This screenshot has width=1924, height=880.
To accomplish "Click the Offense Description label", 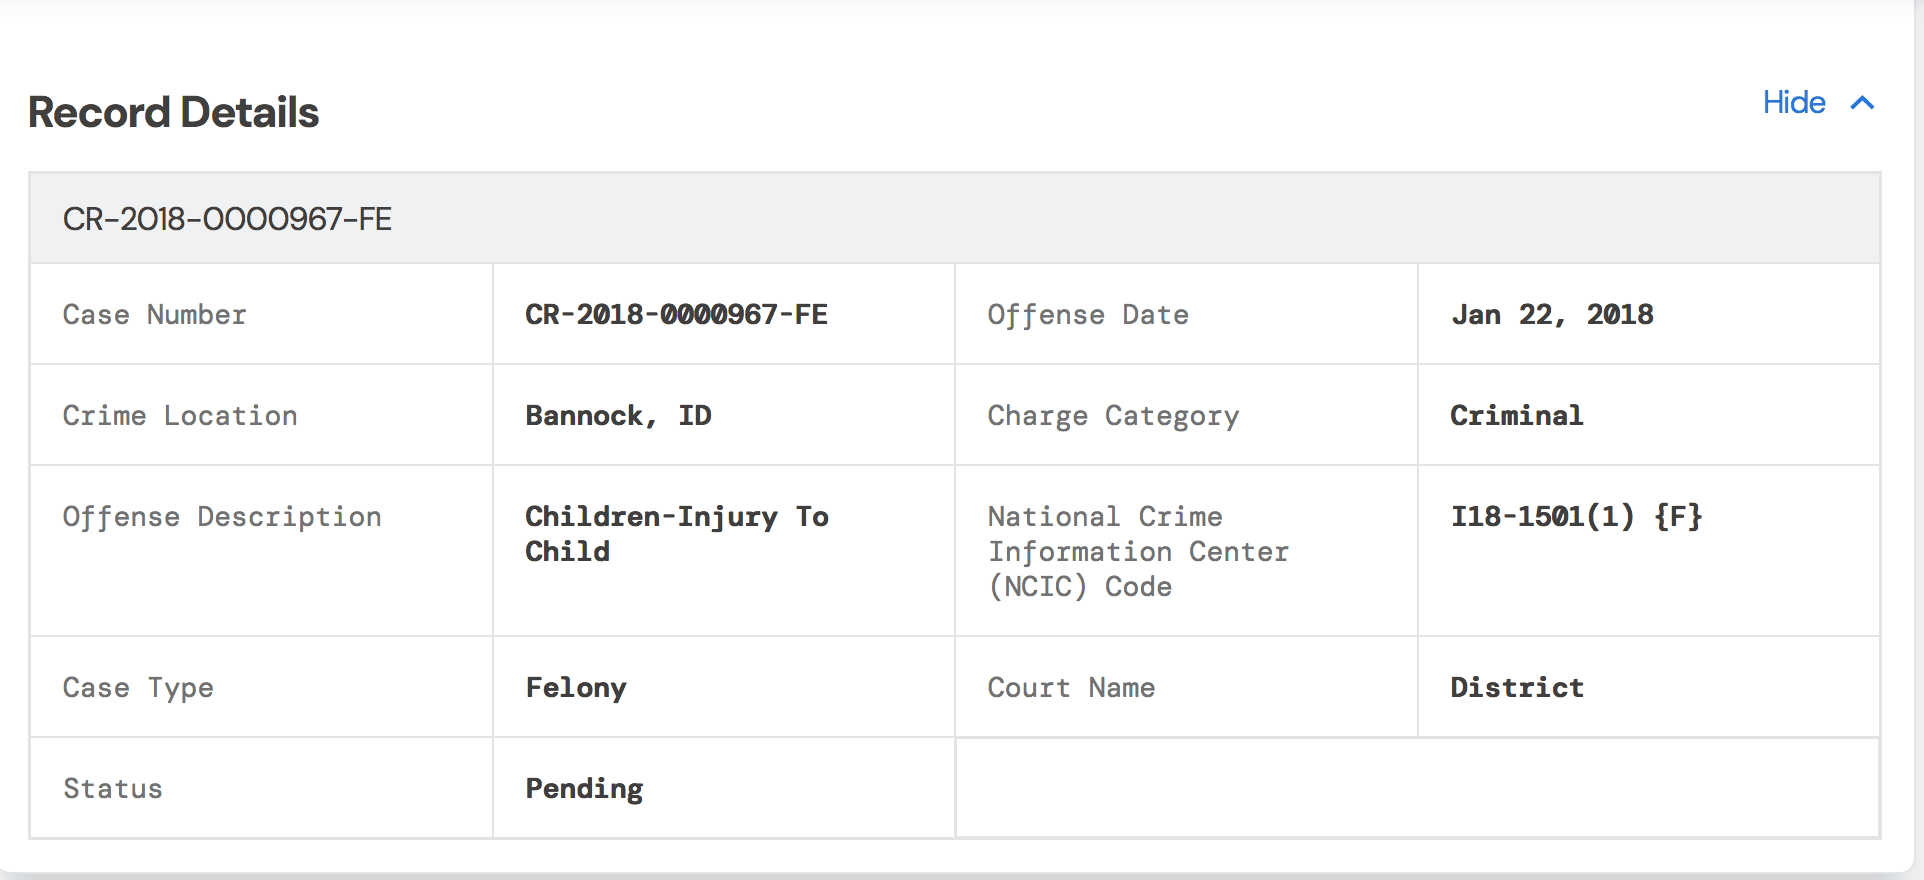I will coord(222,517).
